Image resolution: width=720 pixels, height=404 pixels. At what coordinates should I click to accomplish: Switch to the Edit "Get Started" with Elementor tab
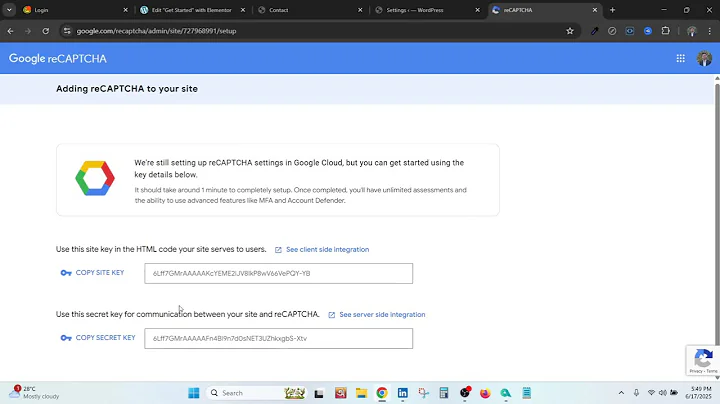click(193, 10)
